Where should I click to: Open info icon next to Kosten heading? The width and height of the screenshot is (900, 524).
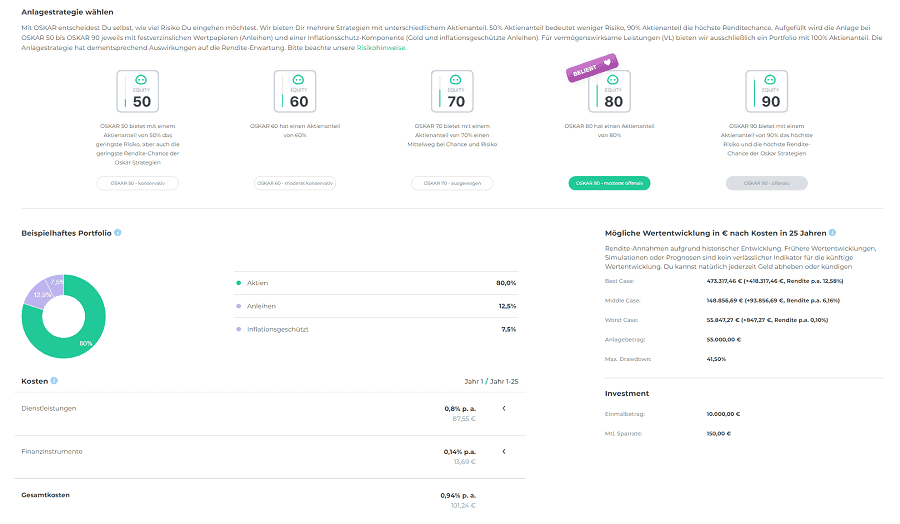click(x=54, y=381)
